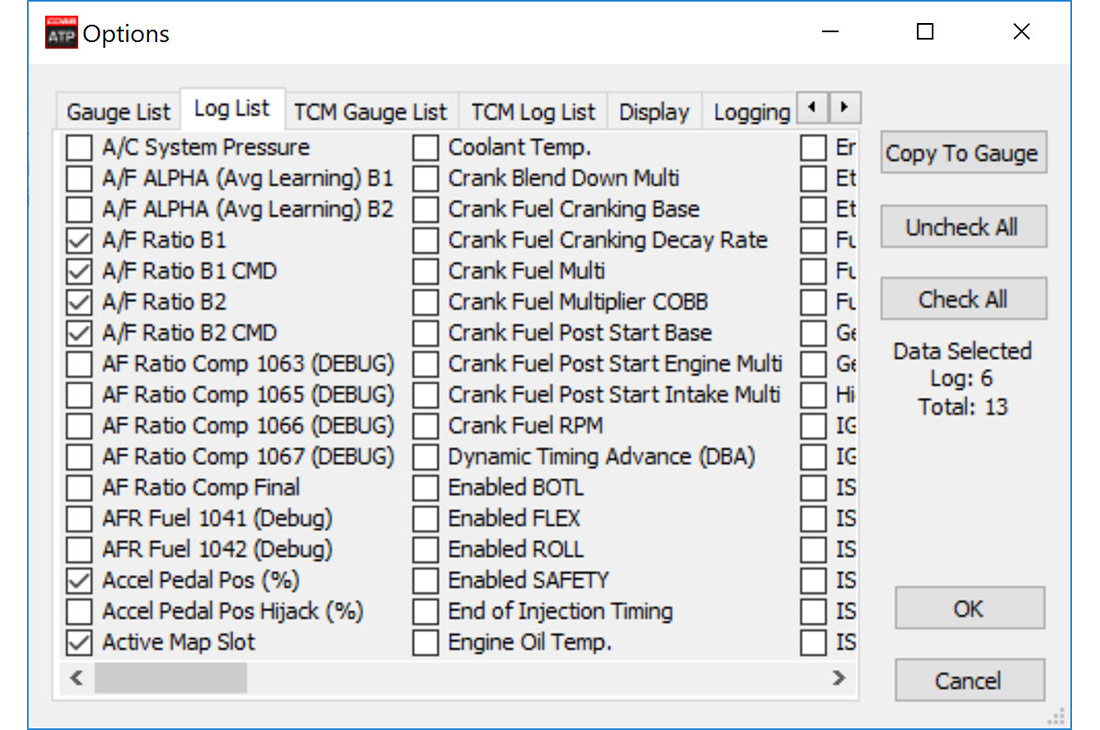Enable Dynamic Timing Advance (DBA)
The width and height of the screenshot is (1100, 730).
(x=425, y=457)
